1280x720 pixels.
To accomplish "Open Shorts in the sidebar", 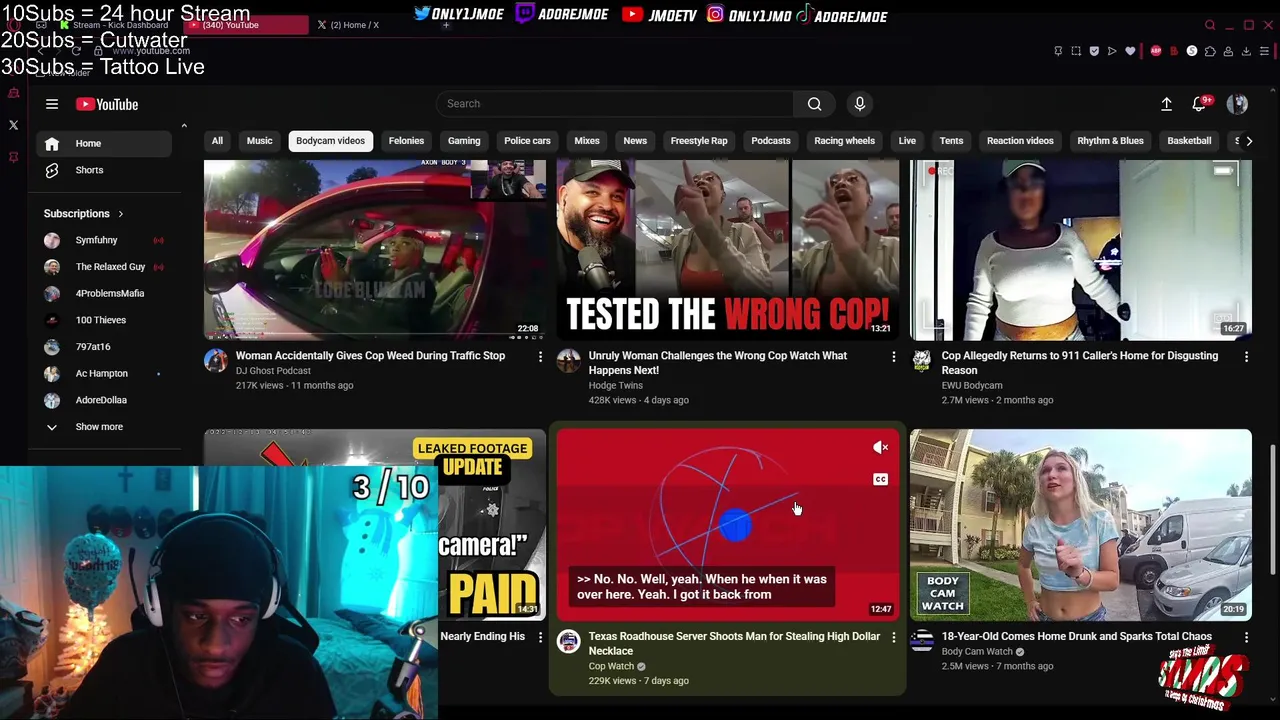I will tap(104, 170).
